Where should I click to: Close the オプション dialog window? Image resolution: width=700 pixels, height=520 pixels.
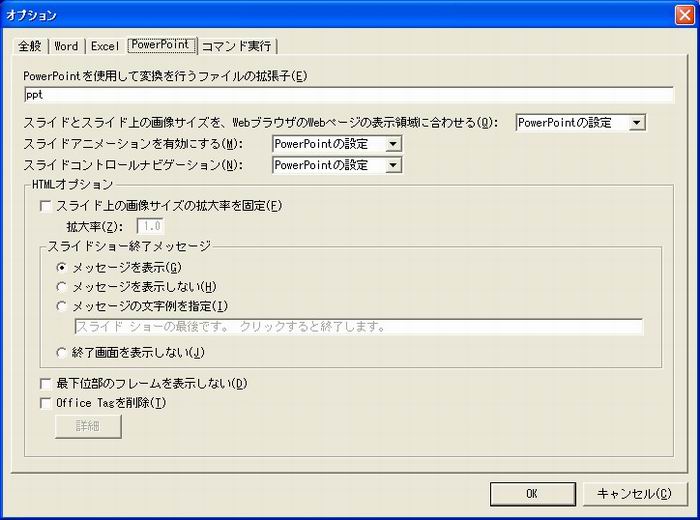pyautogui.click(x=685, y=15)
